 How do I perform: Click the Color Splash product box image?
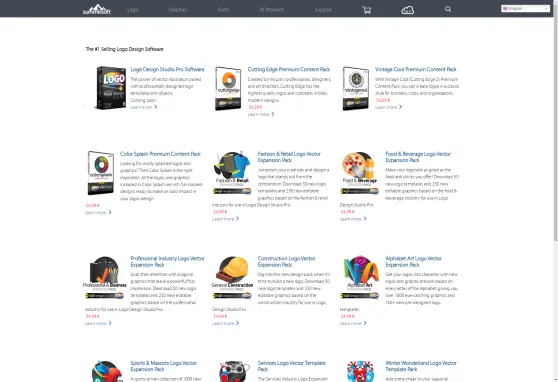pyautogui.click(x=101, y=173)
